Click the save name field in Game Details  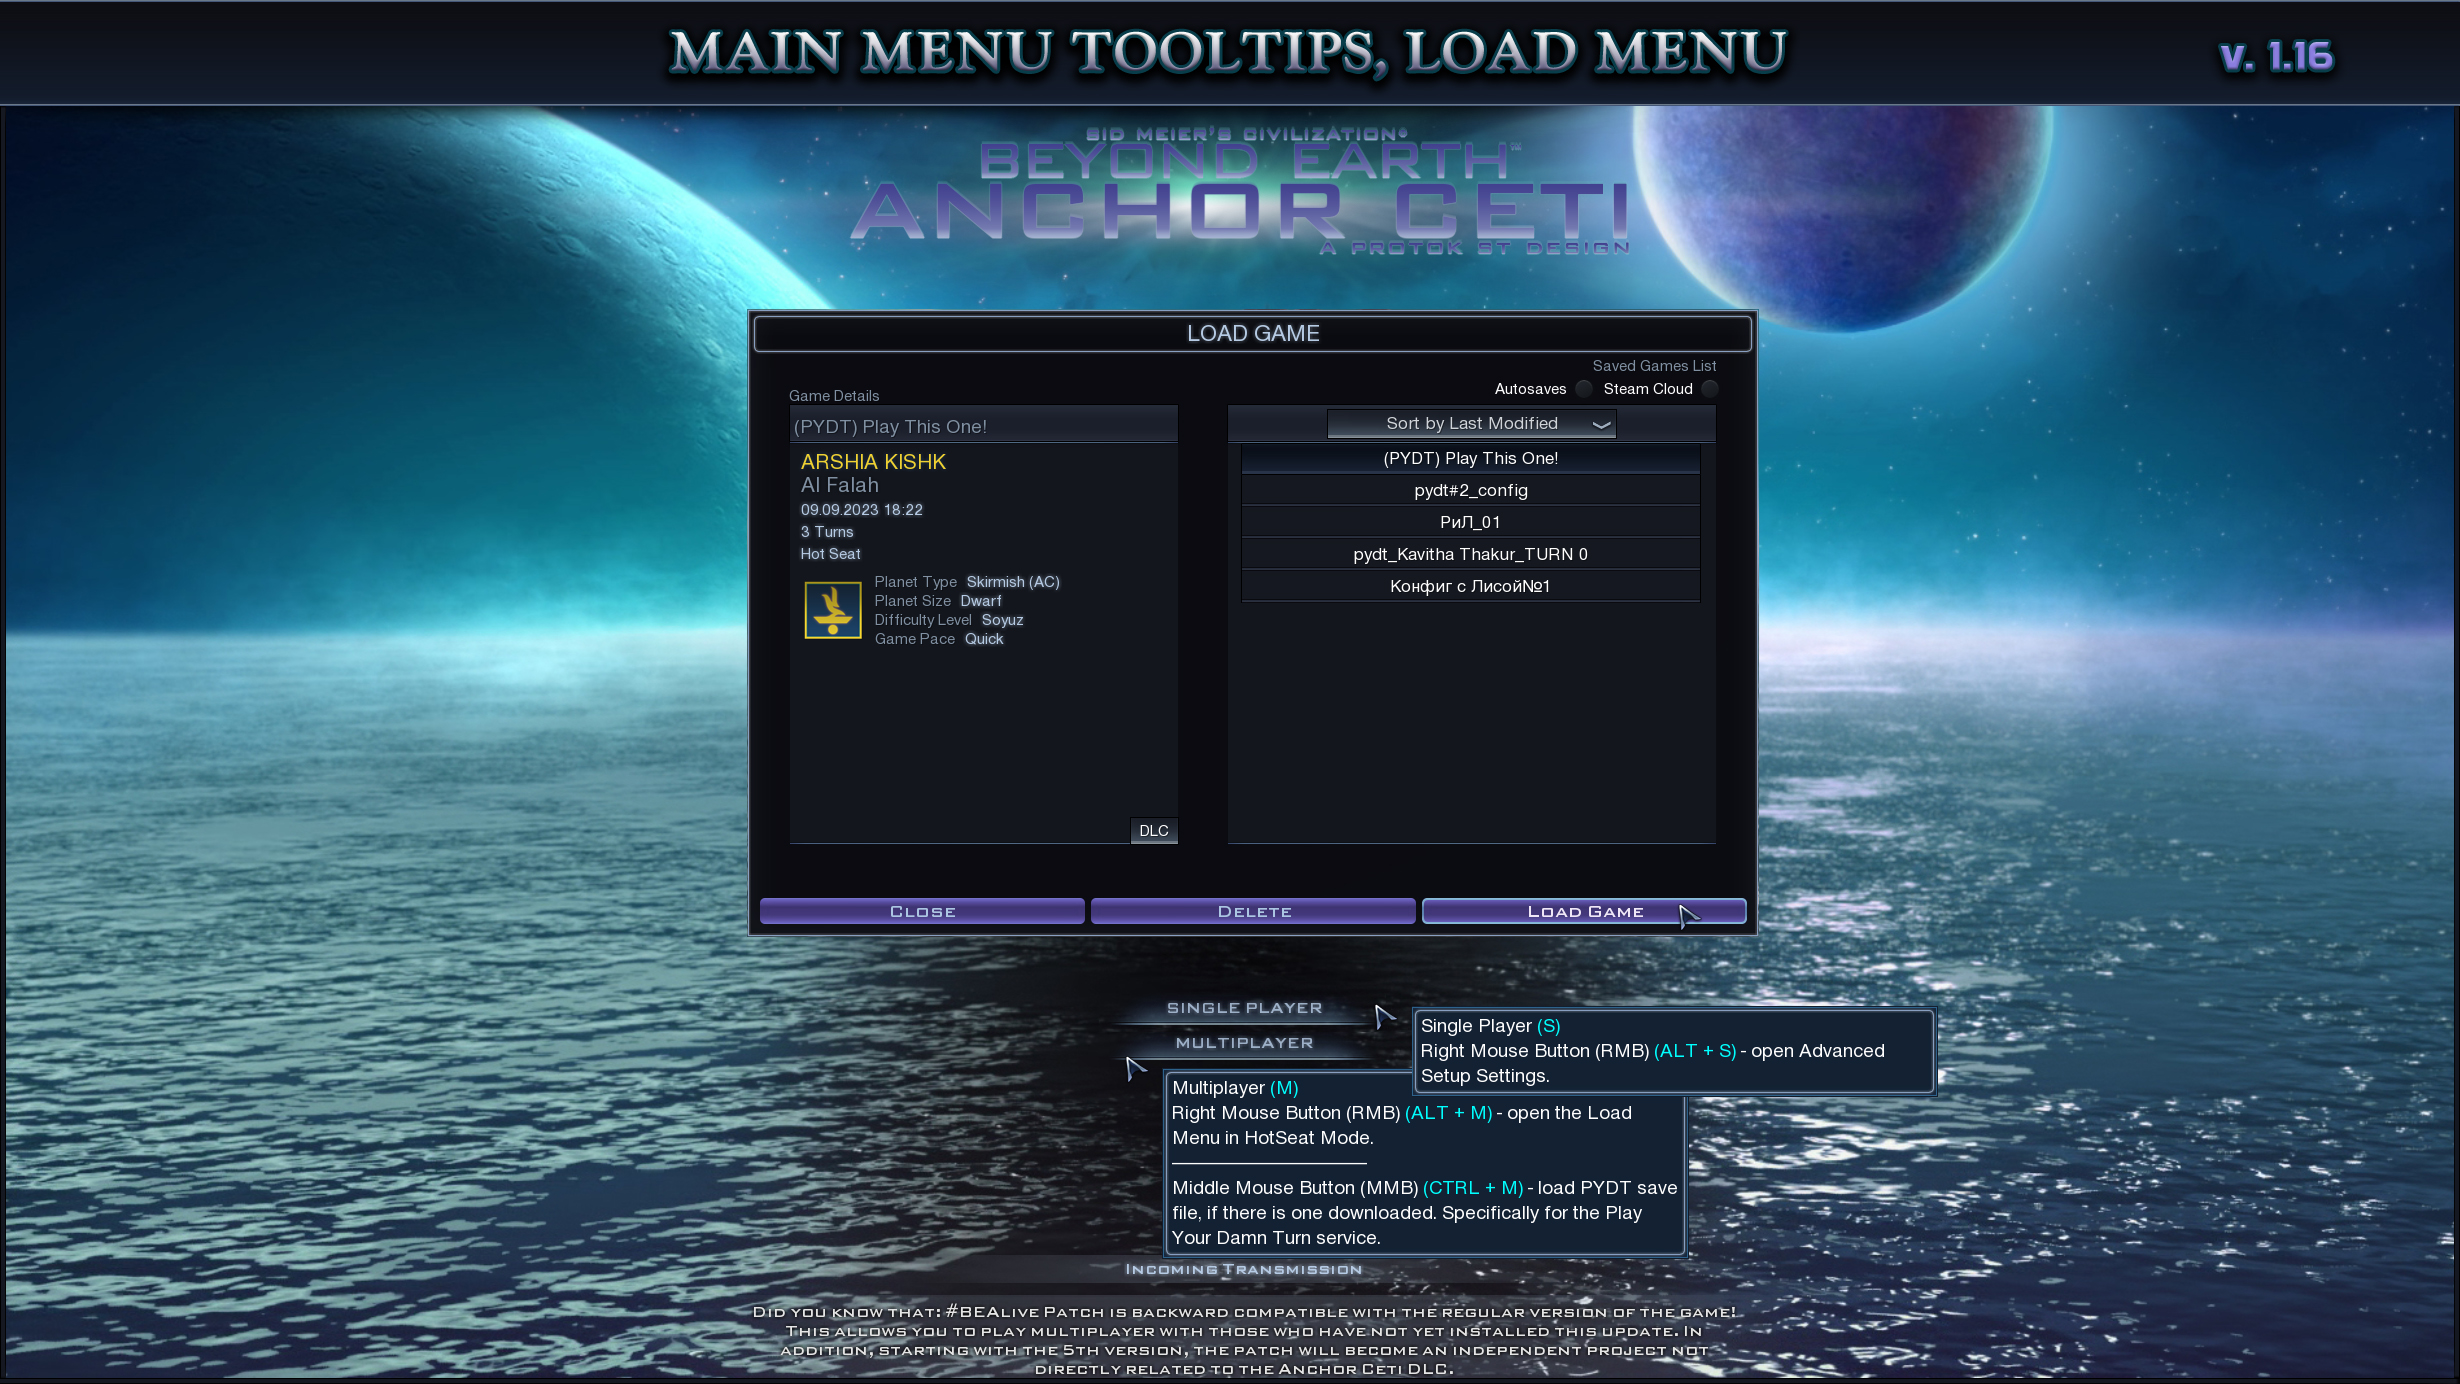(x=983, y=427)
